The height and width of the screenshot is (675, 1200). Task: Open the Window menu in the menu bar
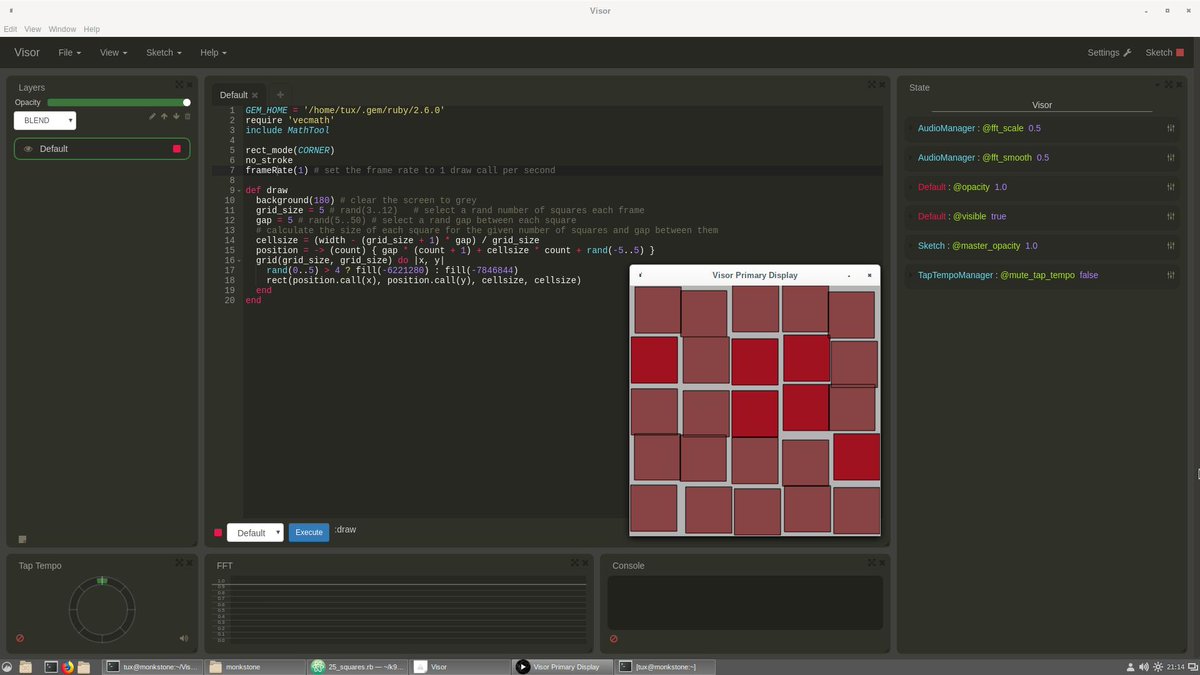click(62, 29)
